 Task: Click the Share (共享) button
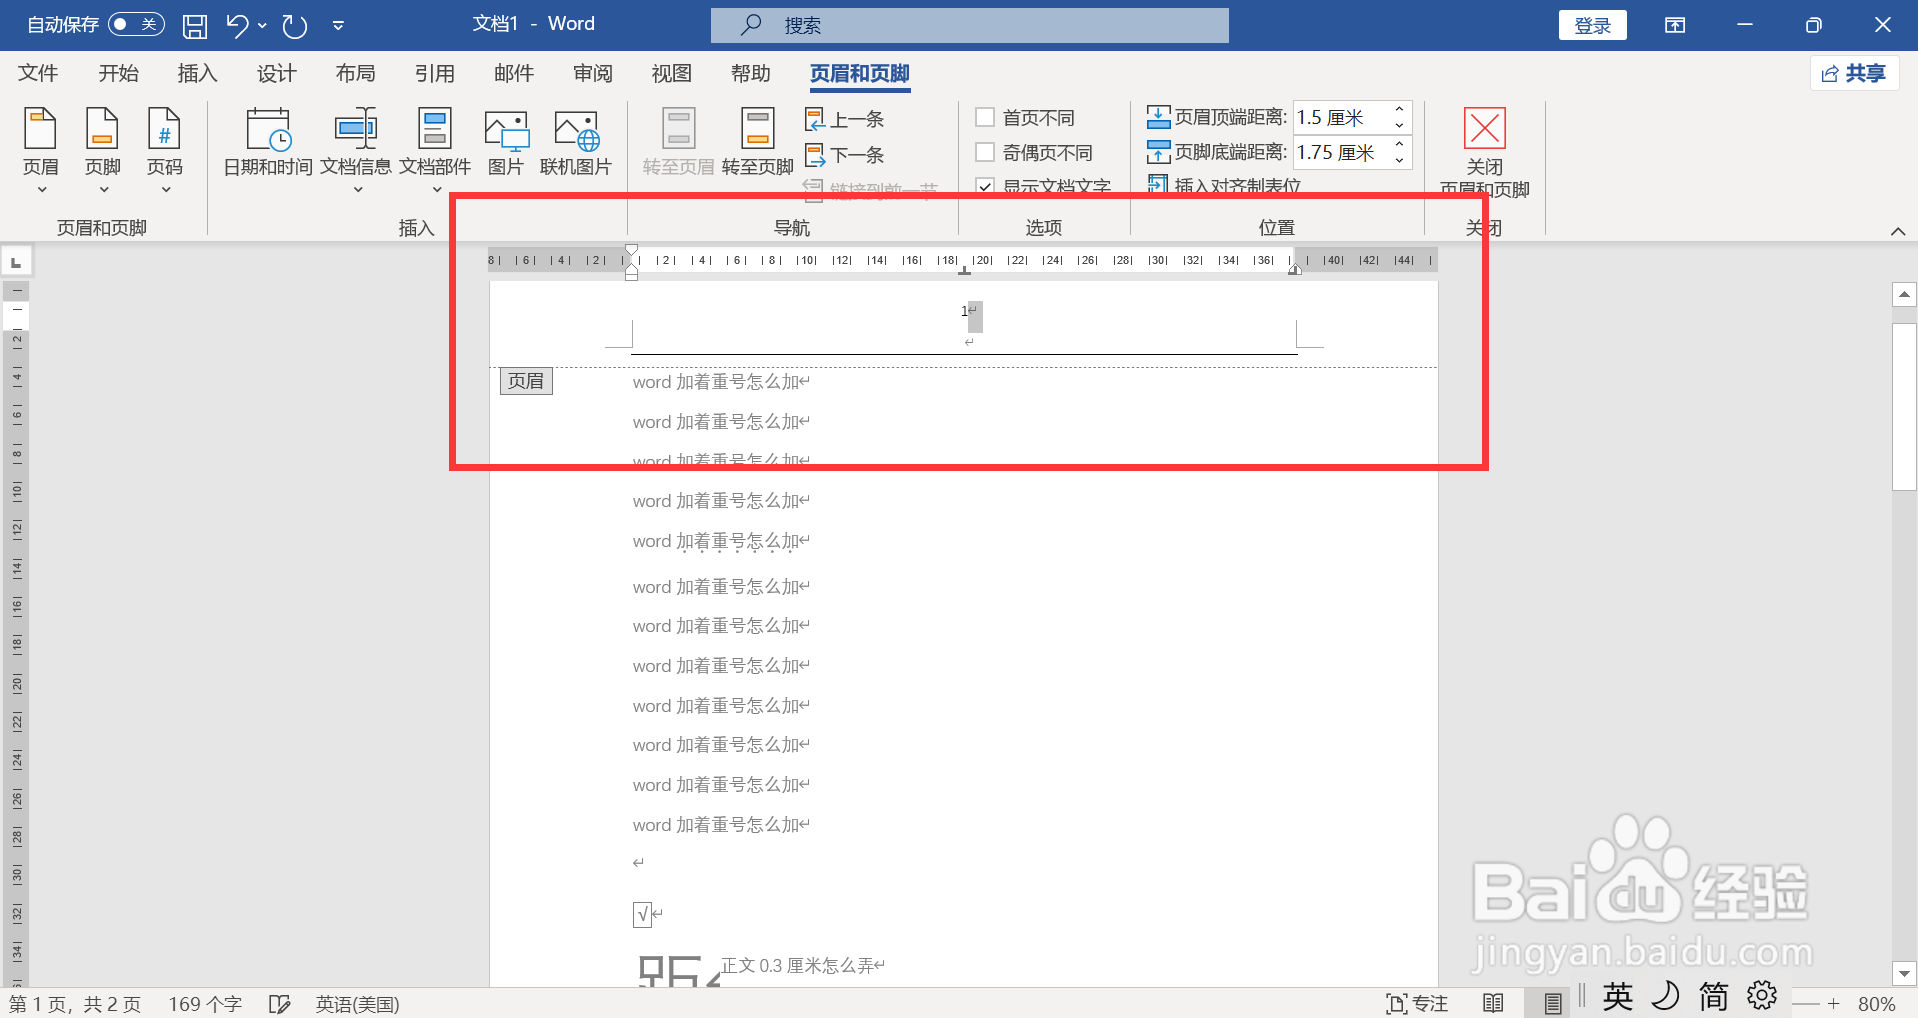[1854, 73]
